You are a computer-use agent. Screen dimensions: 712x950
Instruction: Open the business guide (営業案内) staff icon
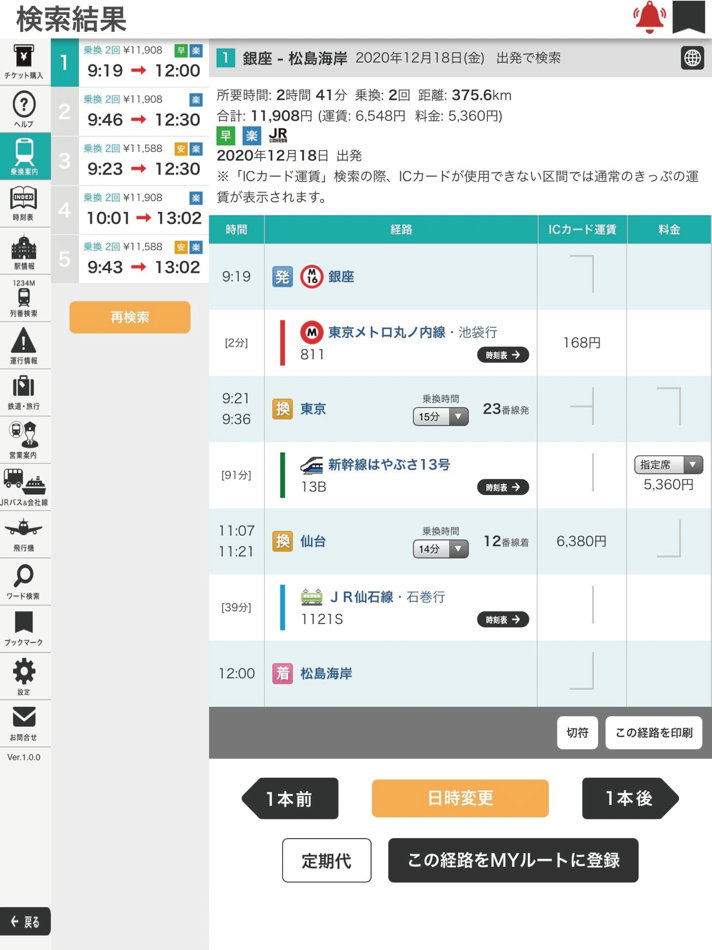click(24, 440)
